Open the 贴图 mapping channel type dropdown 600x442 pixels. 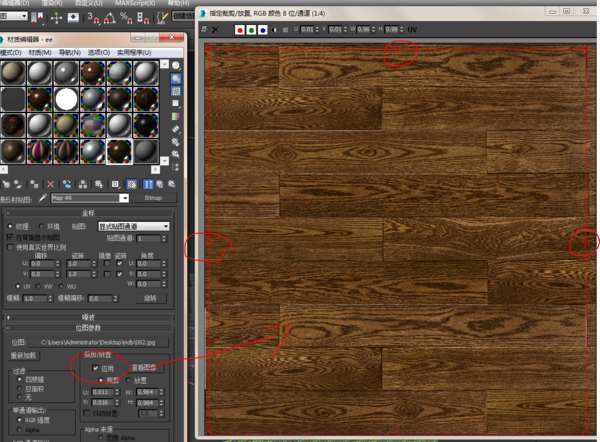tap(134, 227)
